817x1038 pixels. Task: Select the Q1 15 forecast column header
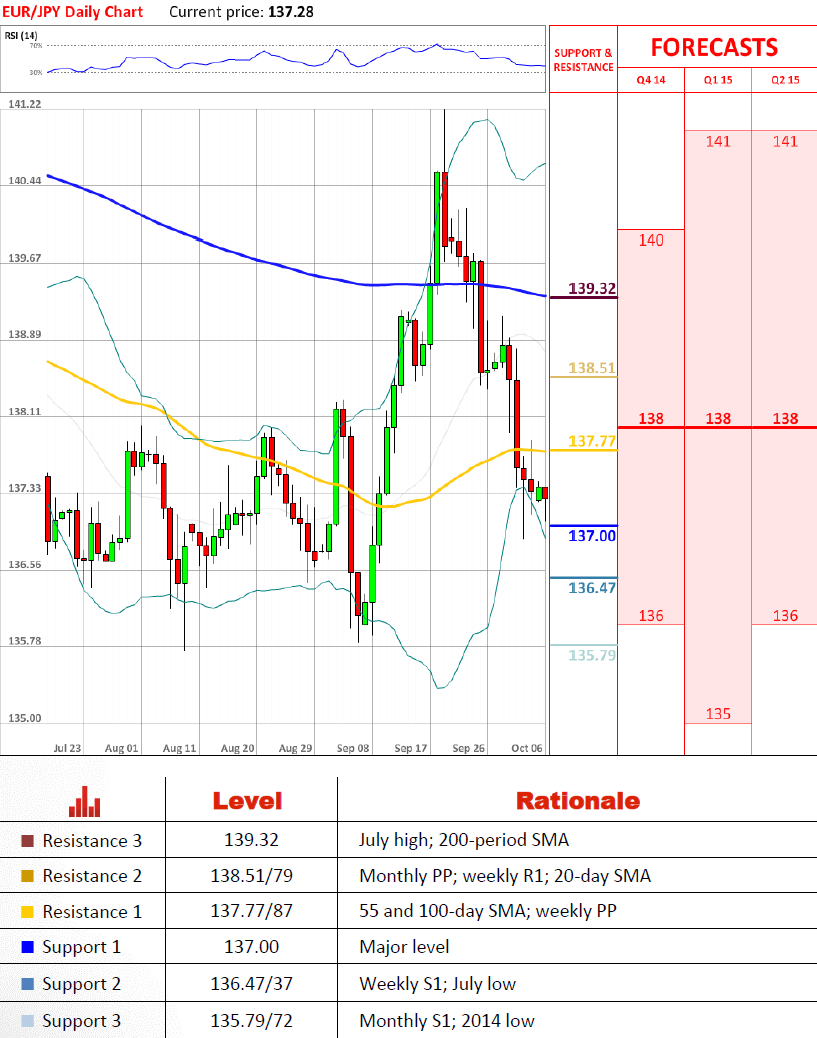tap(718, 80)
